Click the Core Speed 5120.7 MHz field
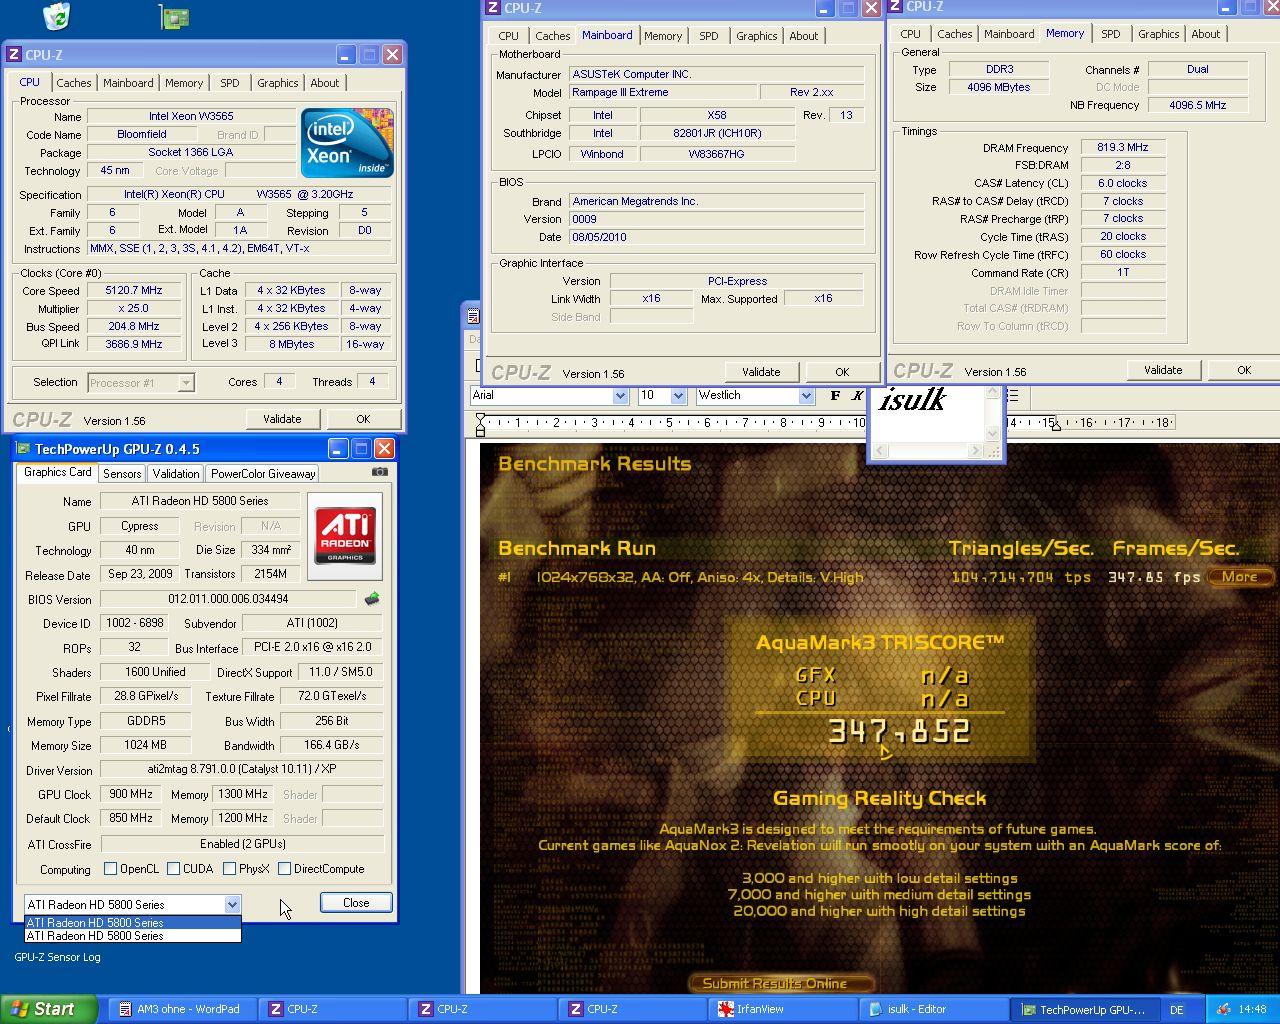The image size is (1280, 1024). tap(134, 291)
